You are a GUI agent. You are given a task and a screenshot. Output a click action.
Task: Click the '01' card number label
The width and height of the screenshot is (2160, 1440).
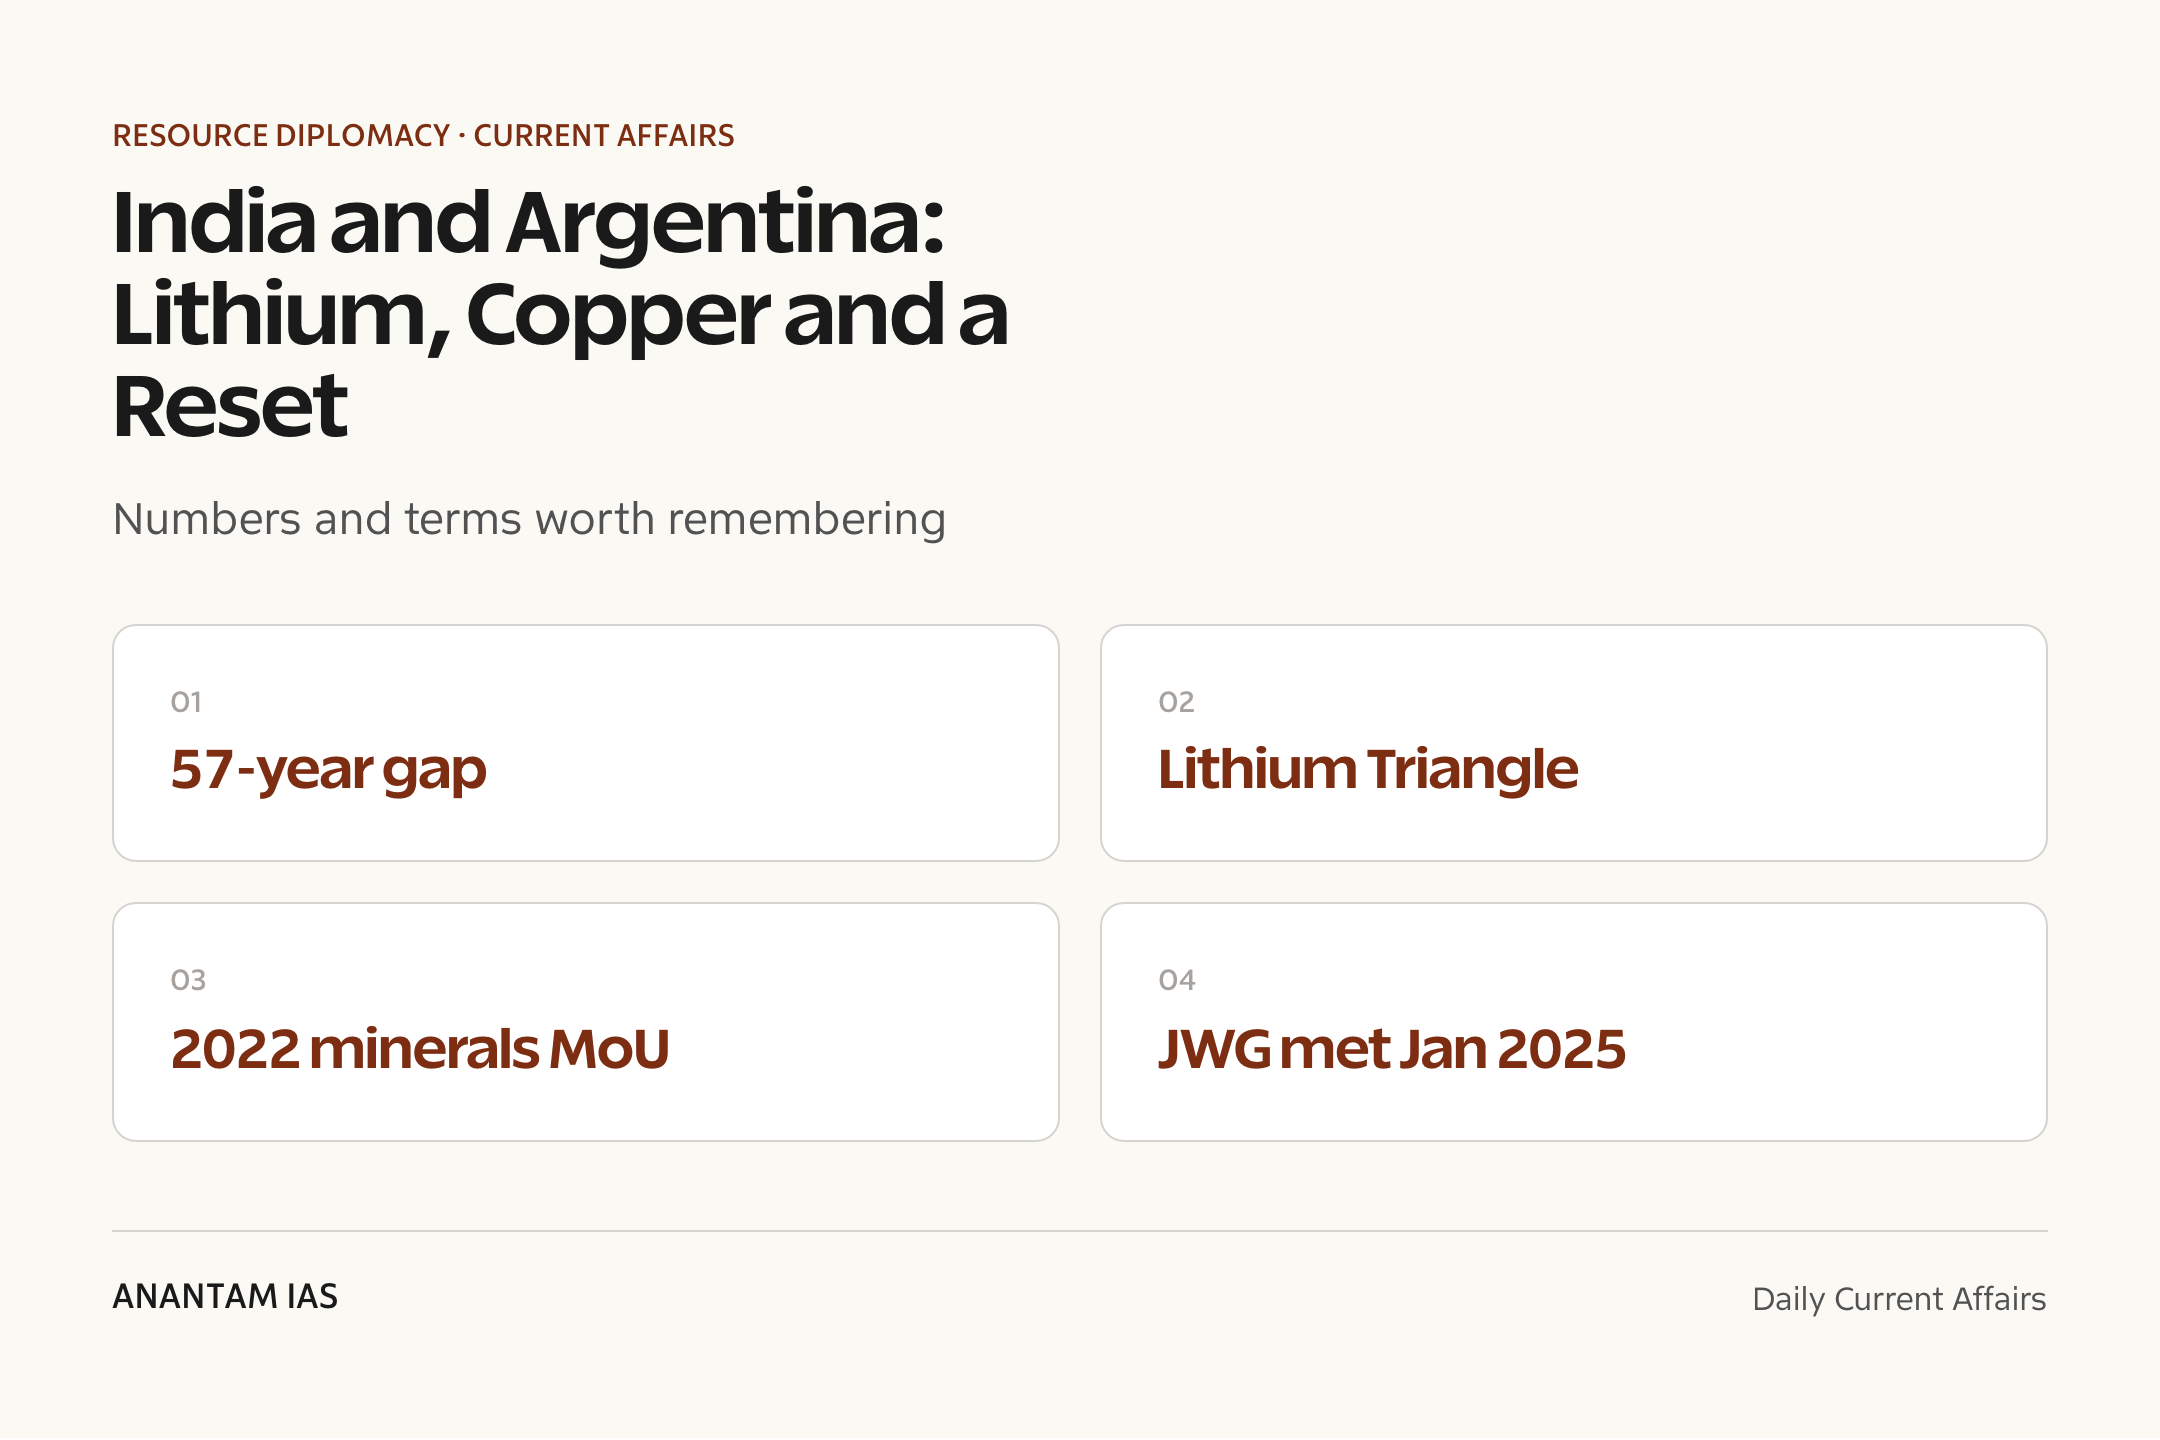(186, 702)
